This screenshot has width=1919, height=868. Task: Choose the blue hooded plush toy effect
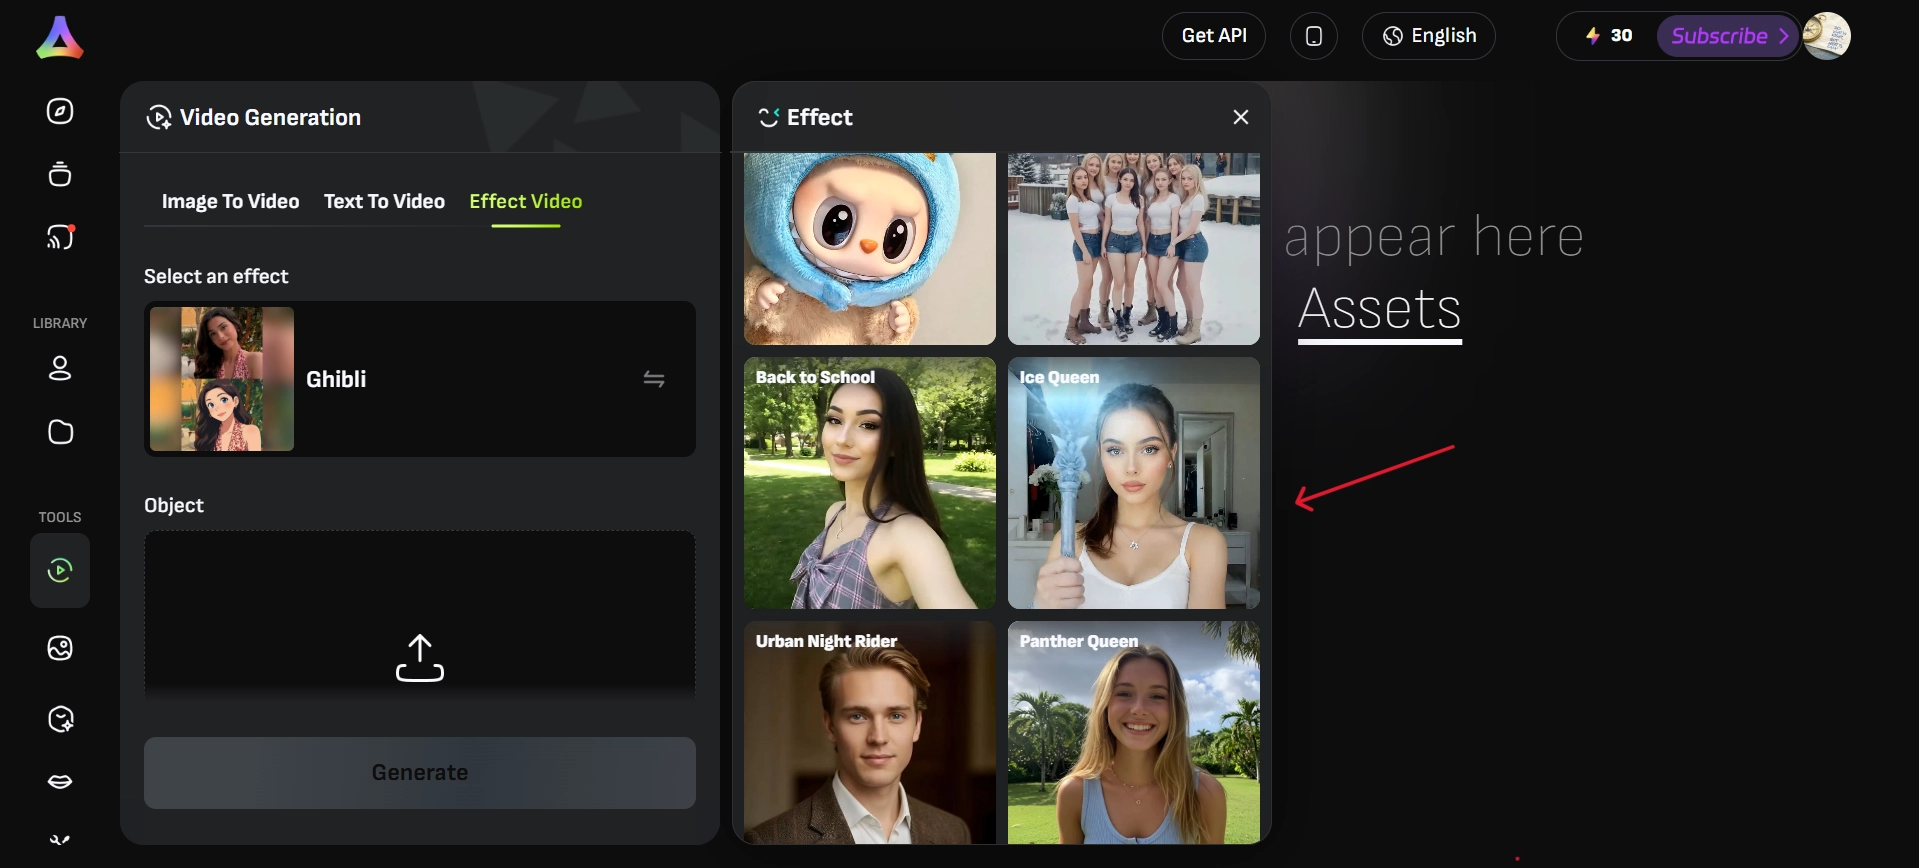click(x=870, y=249)
